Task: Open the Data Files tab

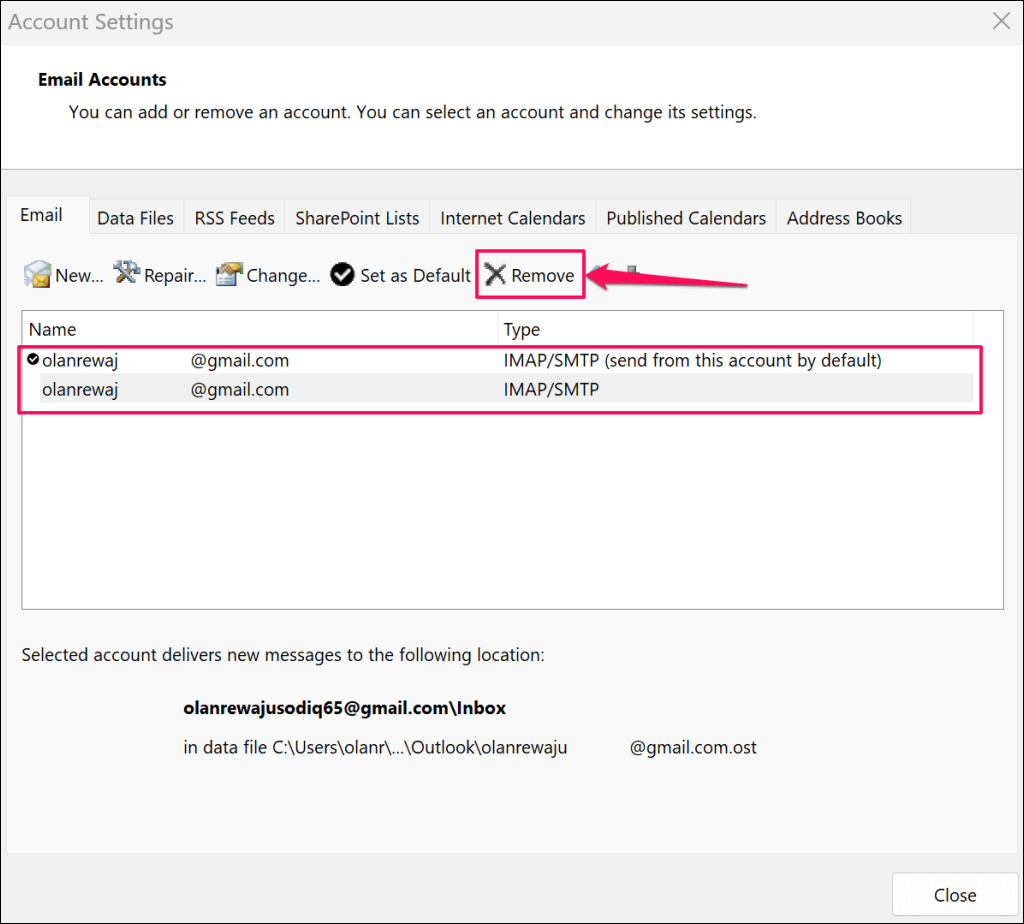Action: 135,218
